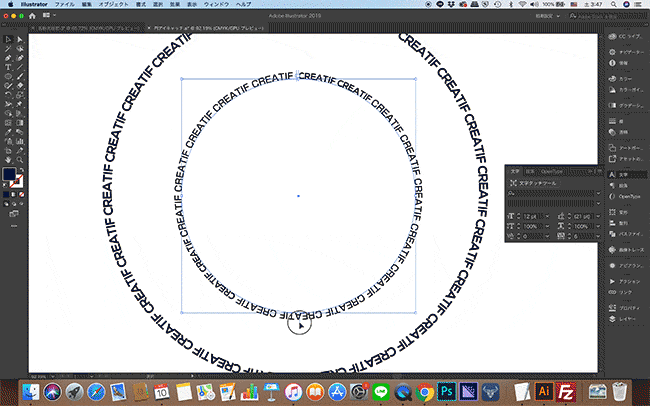Select the Line Segment tool
Image resolution: width=650 pixels, height=406 pixels.
[19, 67]
